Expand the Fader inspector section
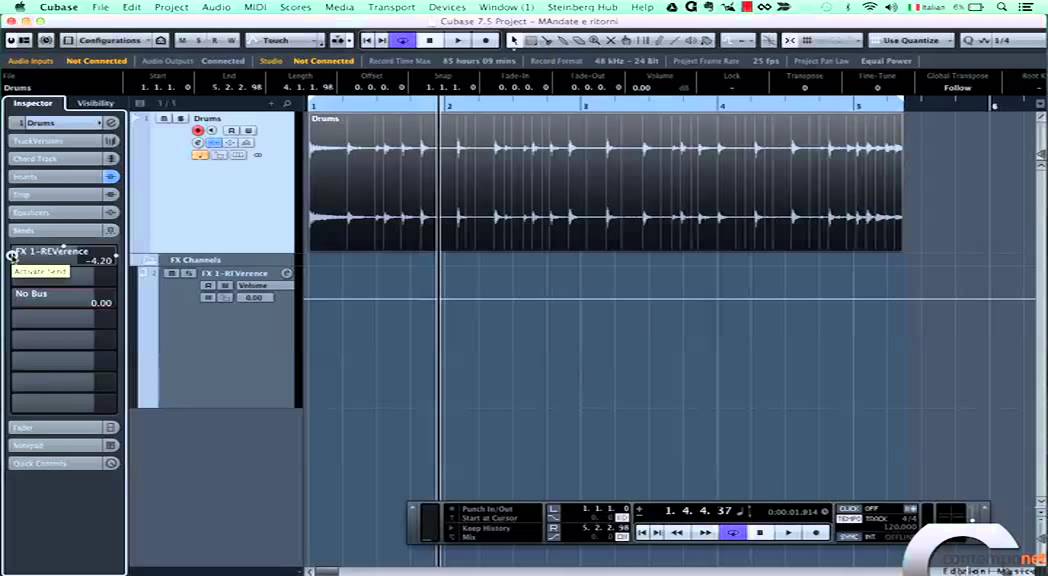1048x576 pixels. [x=63, y=428]
